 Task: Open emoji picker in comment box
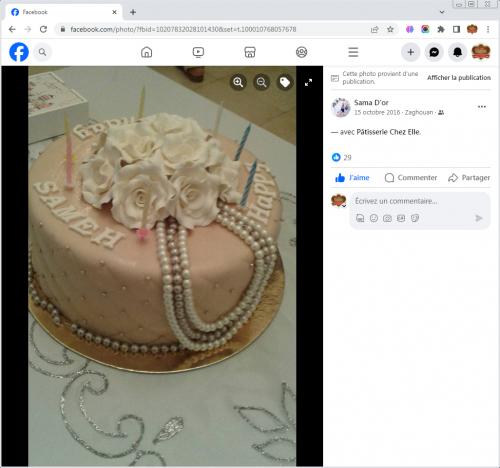pyautogui.click(x=374, y=218)
